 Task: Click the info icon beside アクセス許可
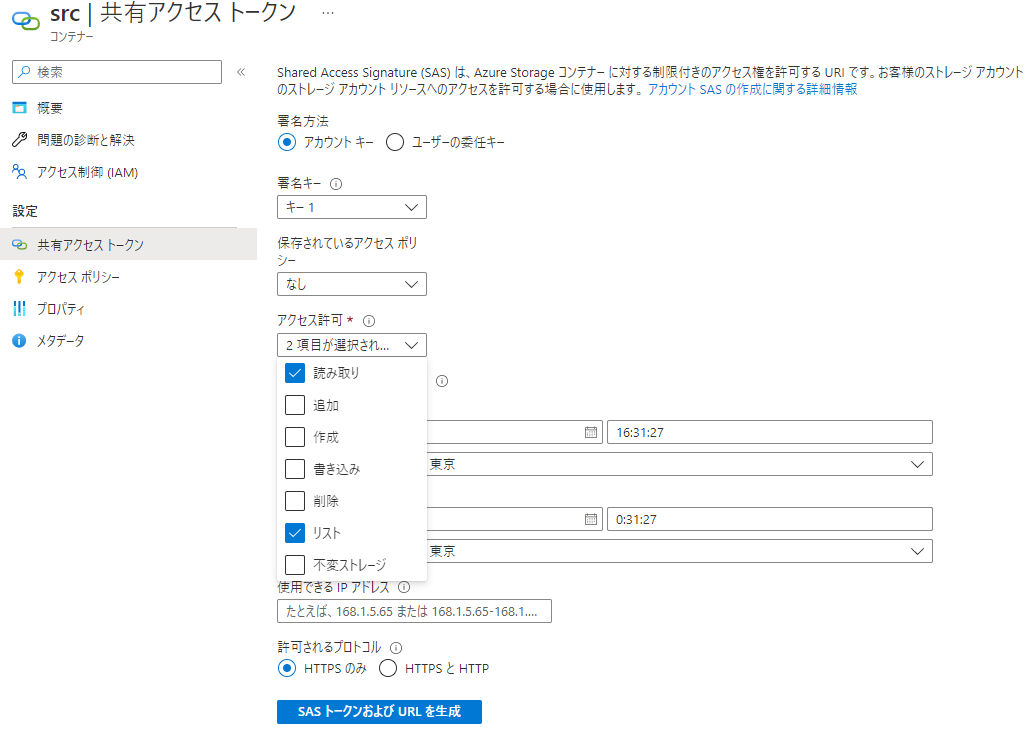369,321
